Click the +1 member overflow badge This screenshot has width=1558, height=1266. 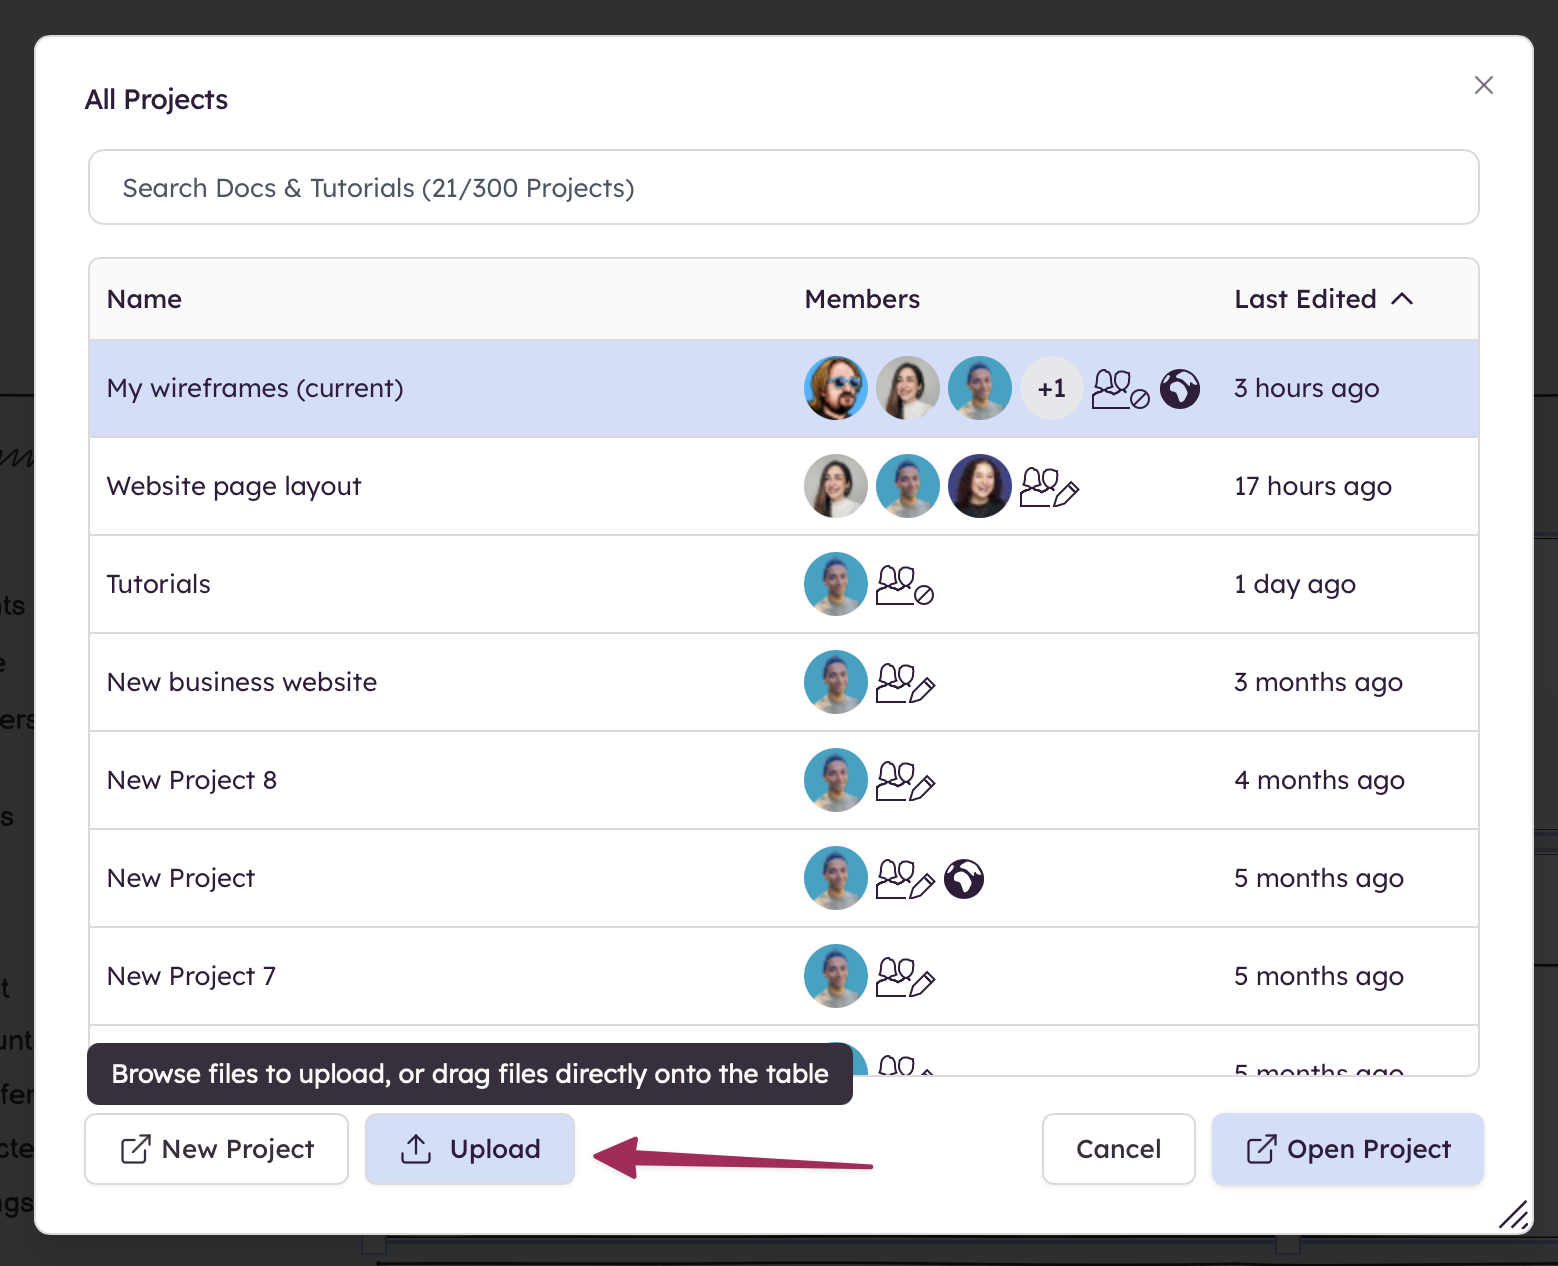(1051, 388)
